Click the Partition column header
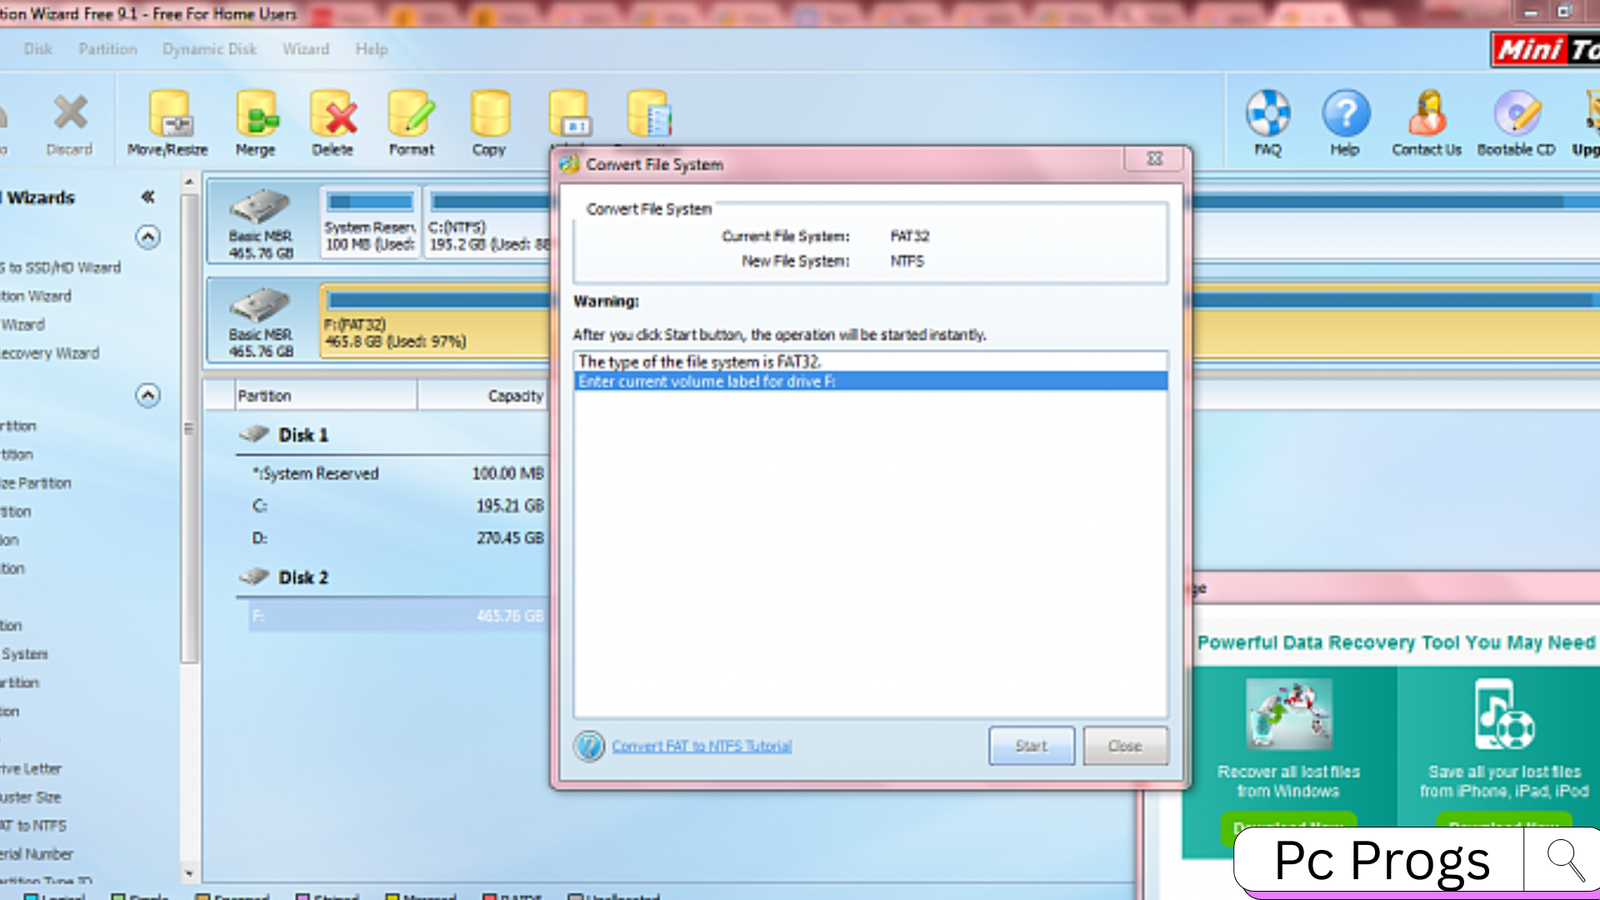The width and height of the screenshot is (1600, 900). point(326,396)
